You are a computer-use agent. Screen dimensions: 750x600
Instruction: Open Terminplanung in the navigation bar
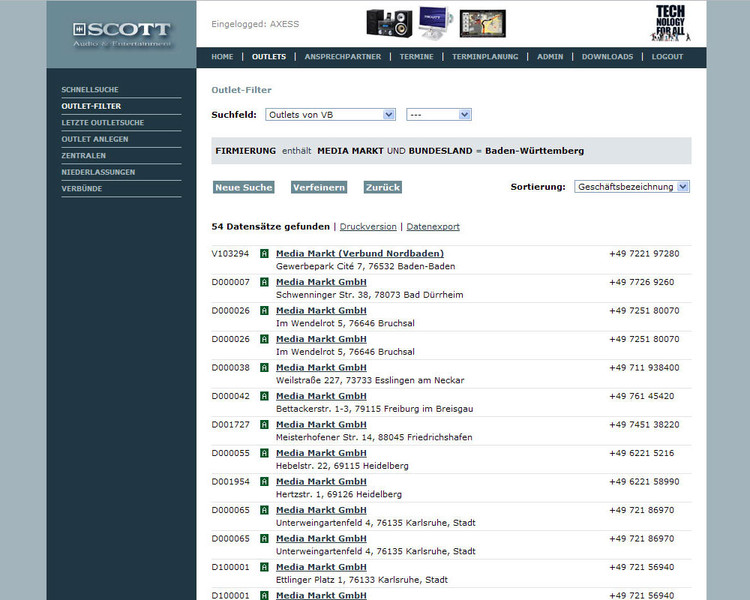[485, 56]
